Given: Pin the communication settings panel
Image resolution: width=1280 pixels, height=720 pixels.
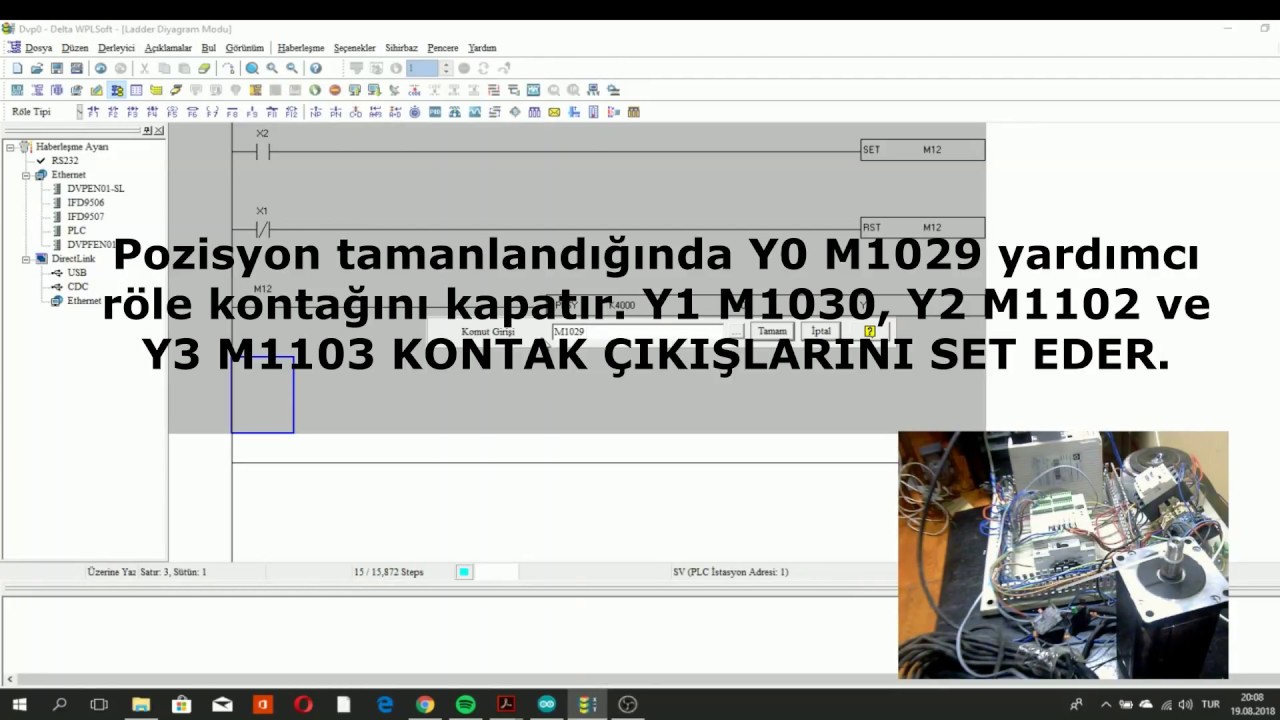Looking at the screenshot, I should click(147, 131).
